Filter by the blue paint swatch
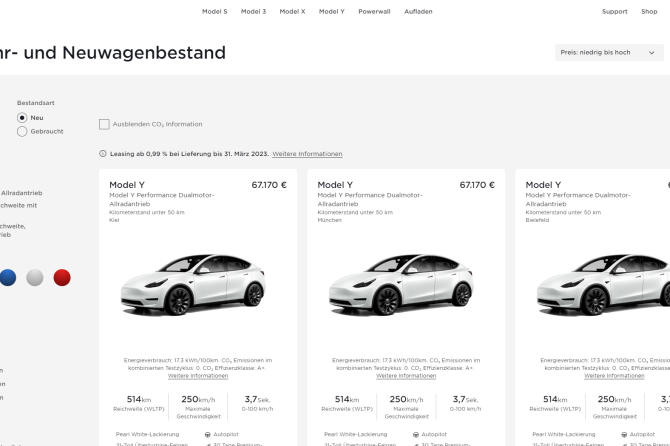 pyautogui.click(x=8, y=278)
